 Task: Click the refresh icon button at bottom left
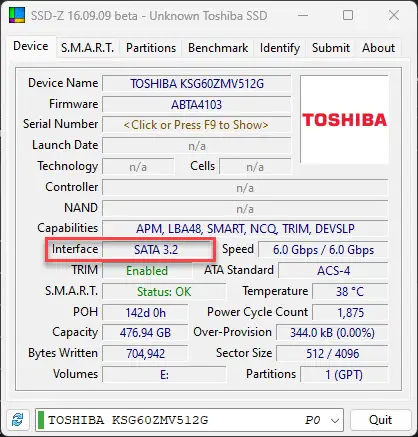pyautogui.click(x=17, y=420)
